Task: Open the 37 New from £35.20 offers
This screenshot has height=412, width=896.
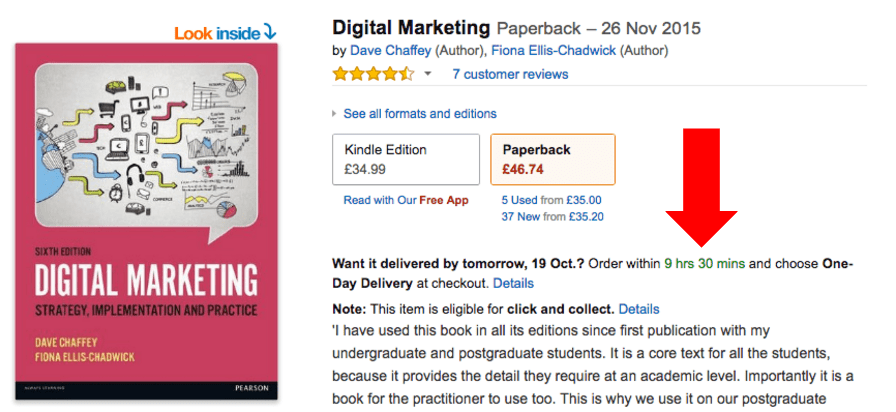Action: tap(553, 216)
